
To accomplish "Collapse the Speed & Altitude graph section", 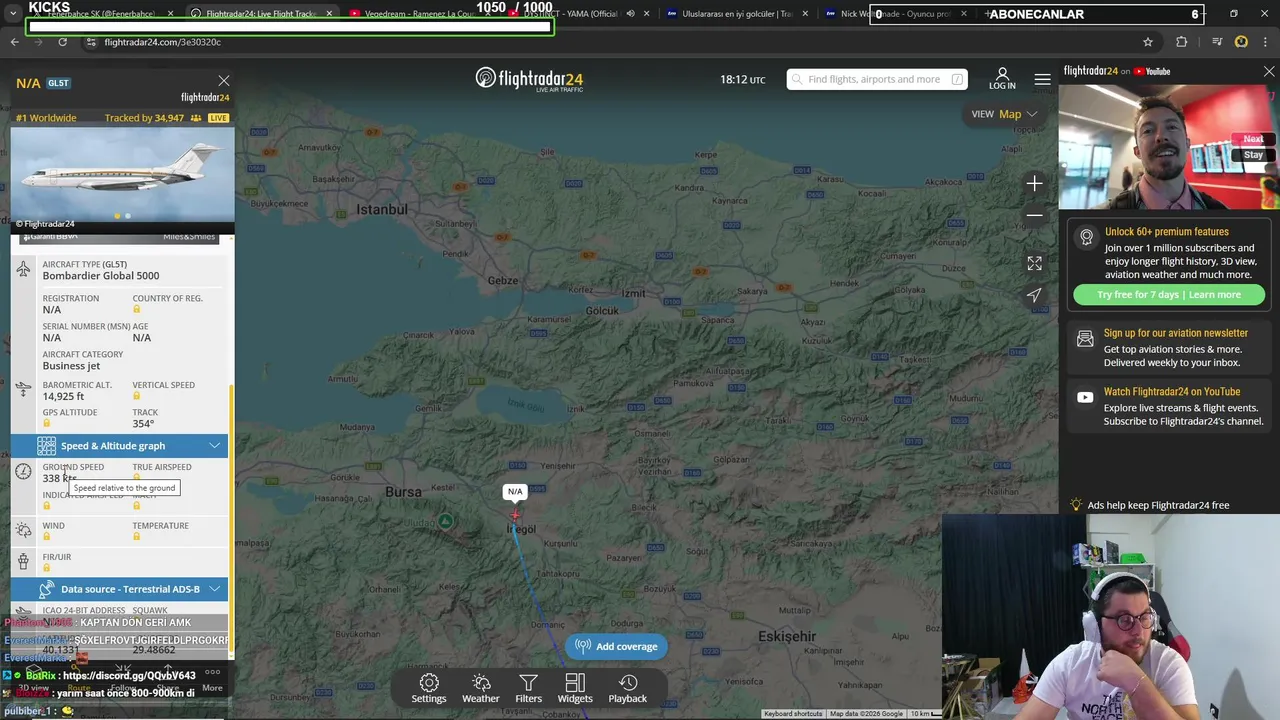I will tap(119, 446).
